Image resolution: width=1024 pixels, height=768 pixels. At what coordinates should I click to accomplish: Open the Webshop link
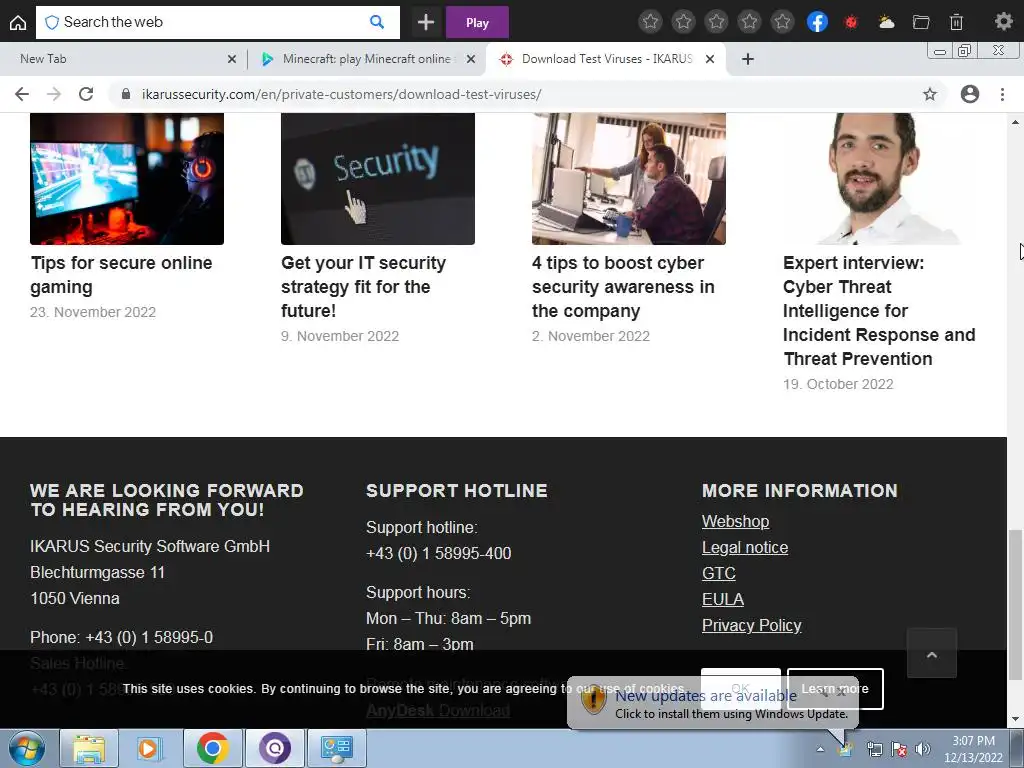pos(735,521)
